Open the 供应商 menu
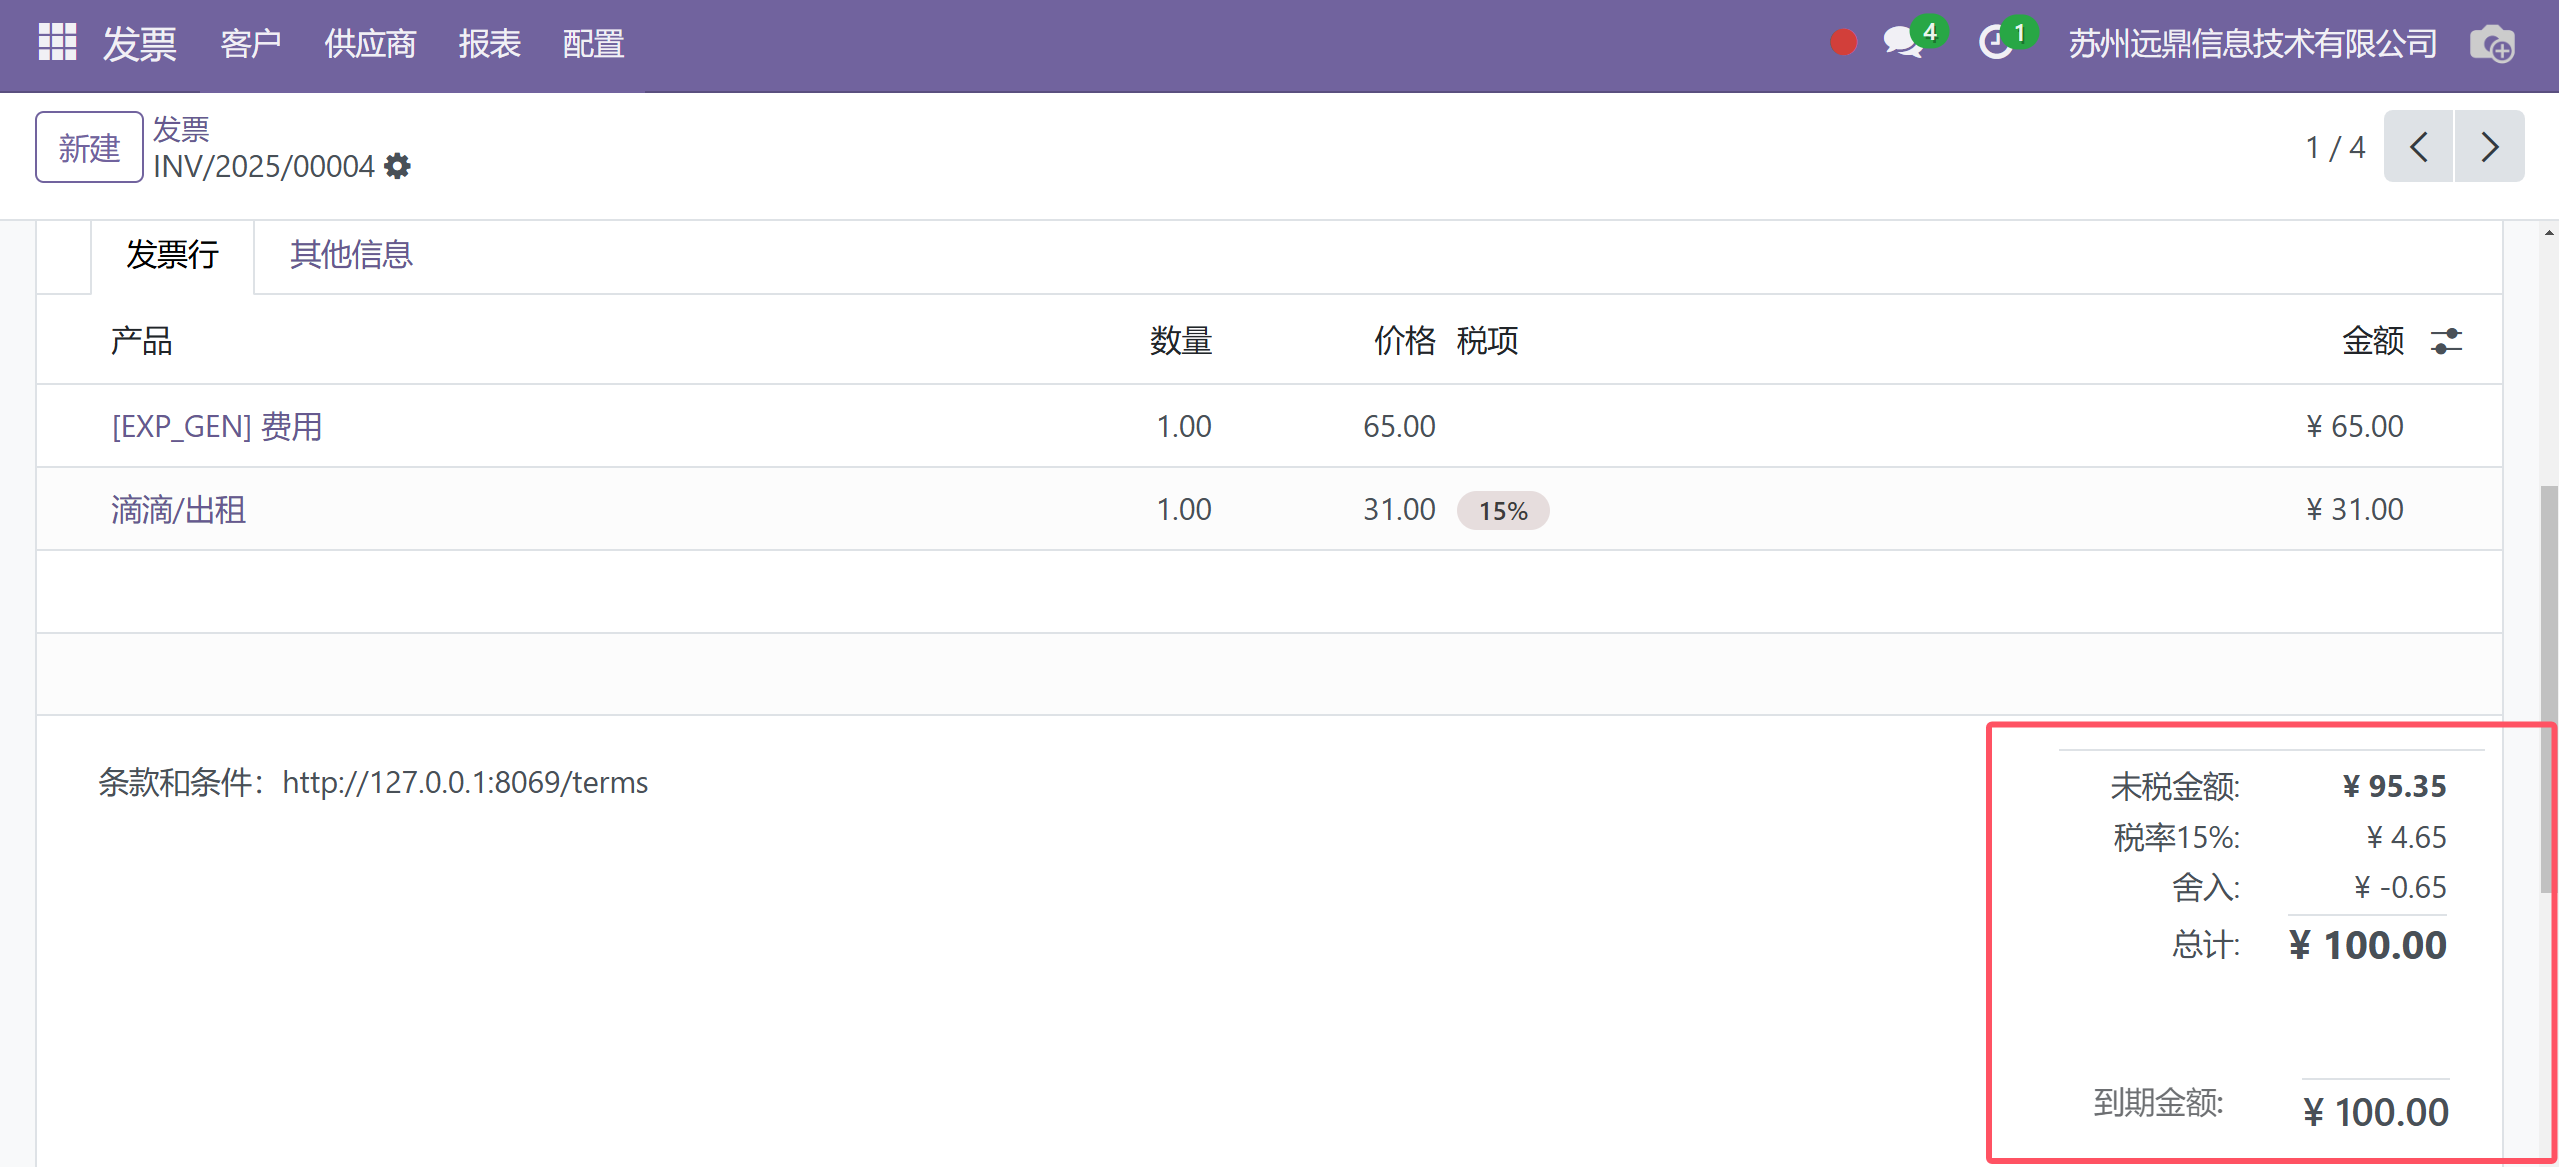Image resolution: width=2559 pixels, height=1167 pixels. pos(370,44)
